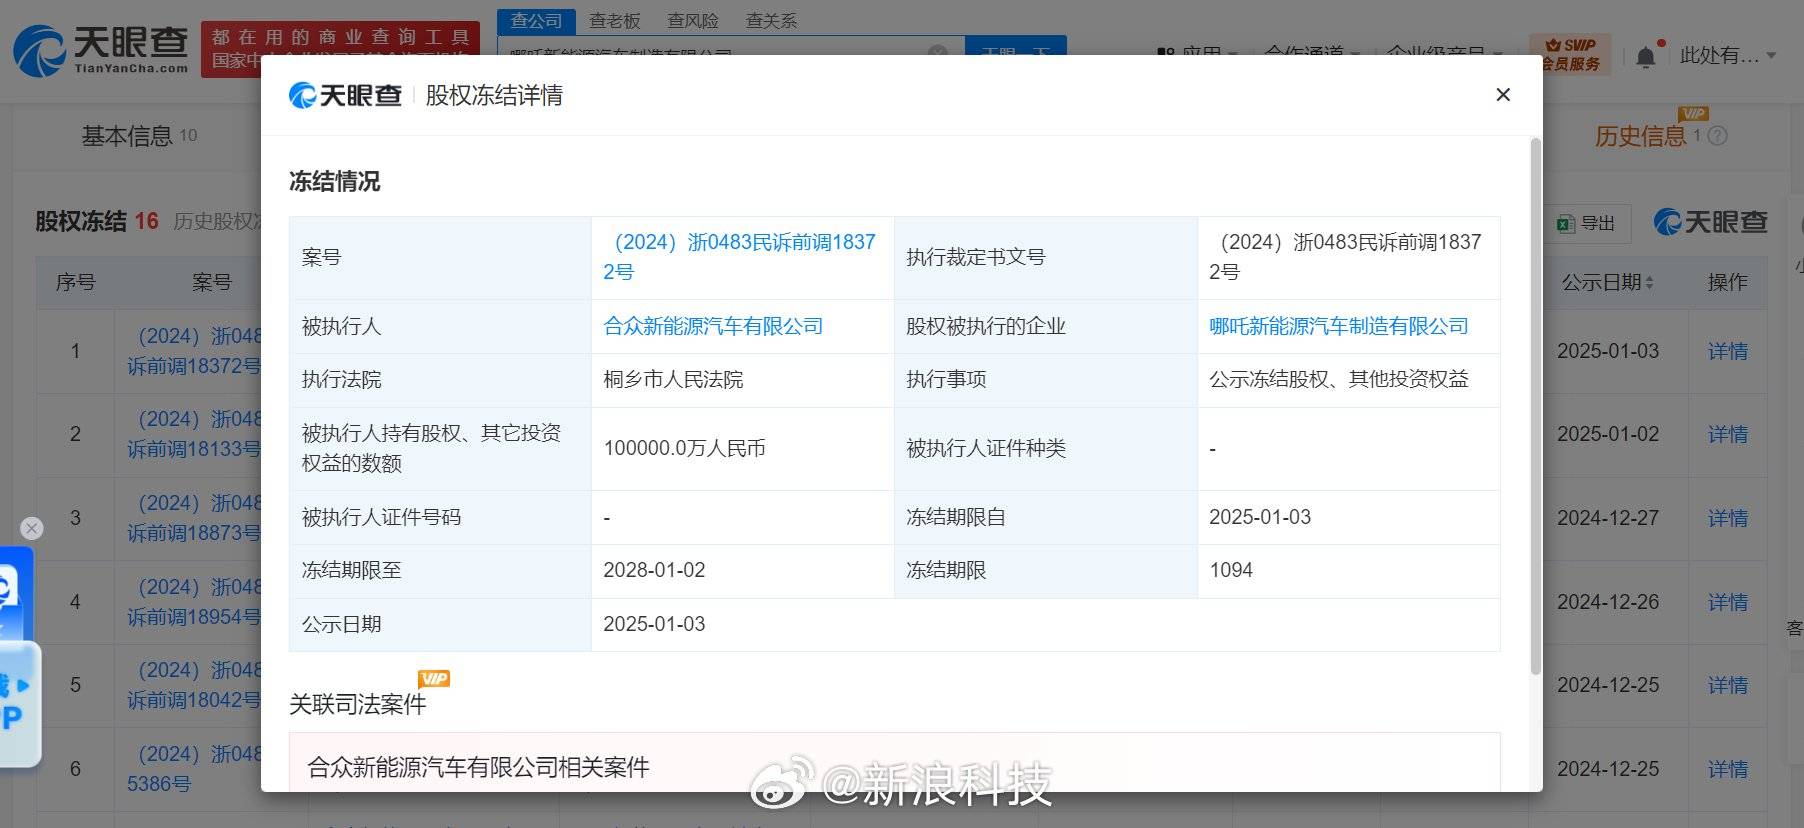Click the 股权冻结 16 section heading
1804x828 pixels.
tap(97, 221)
